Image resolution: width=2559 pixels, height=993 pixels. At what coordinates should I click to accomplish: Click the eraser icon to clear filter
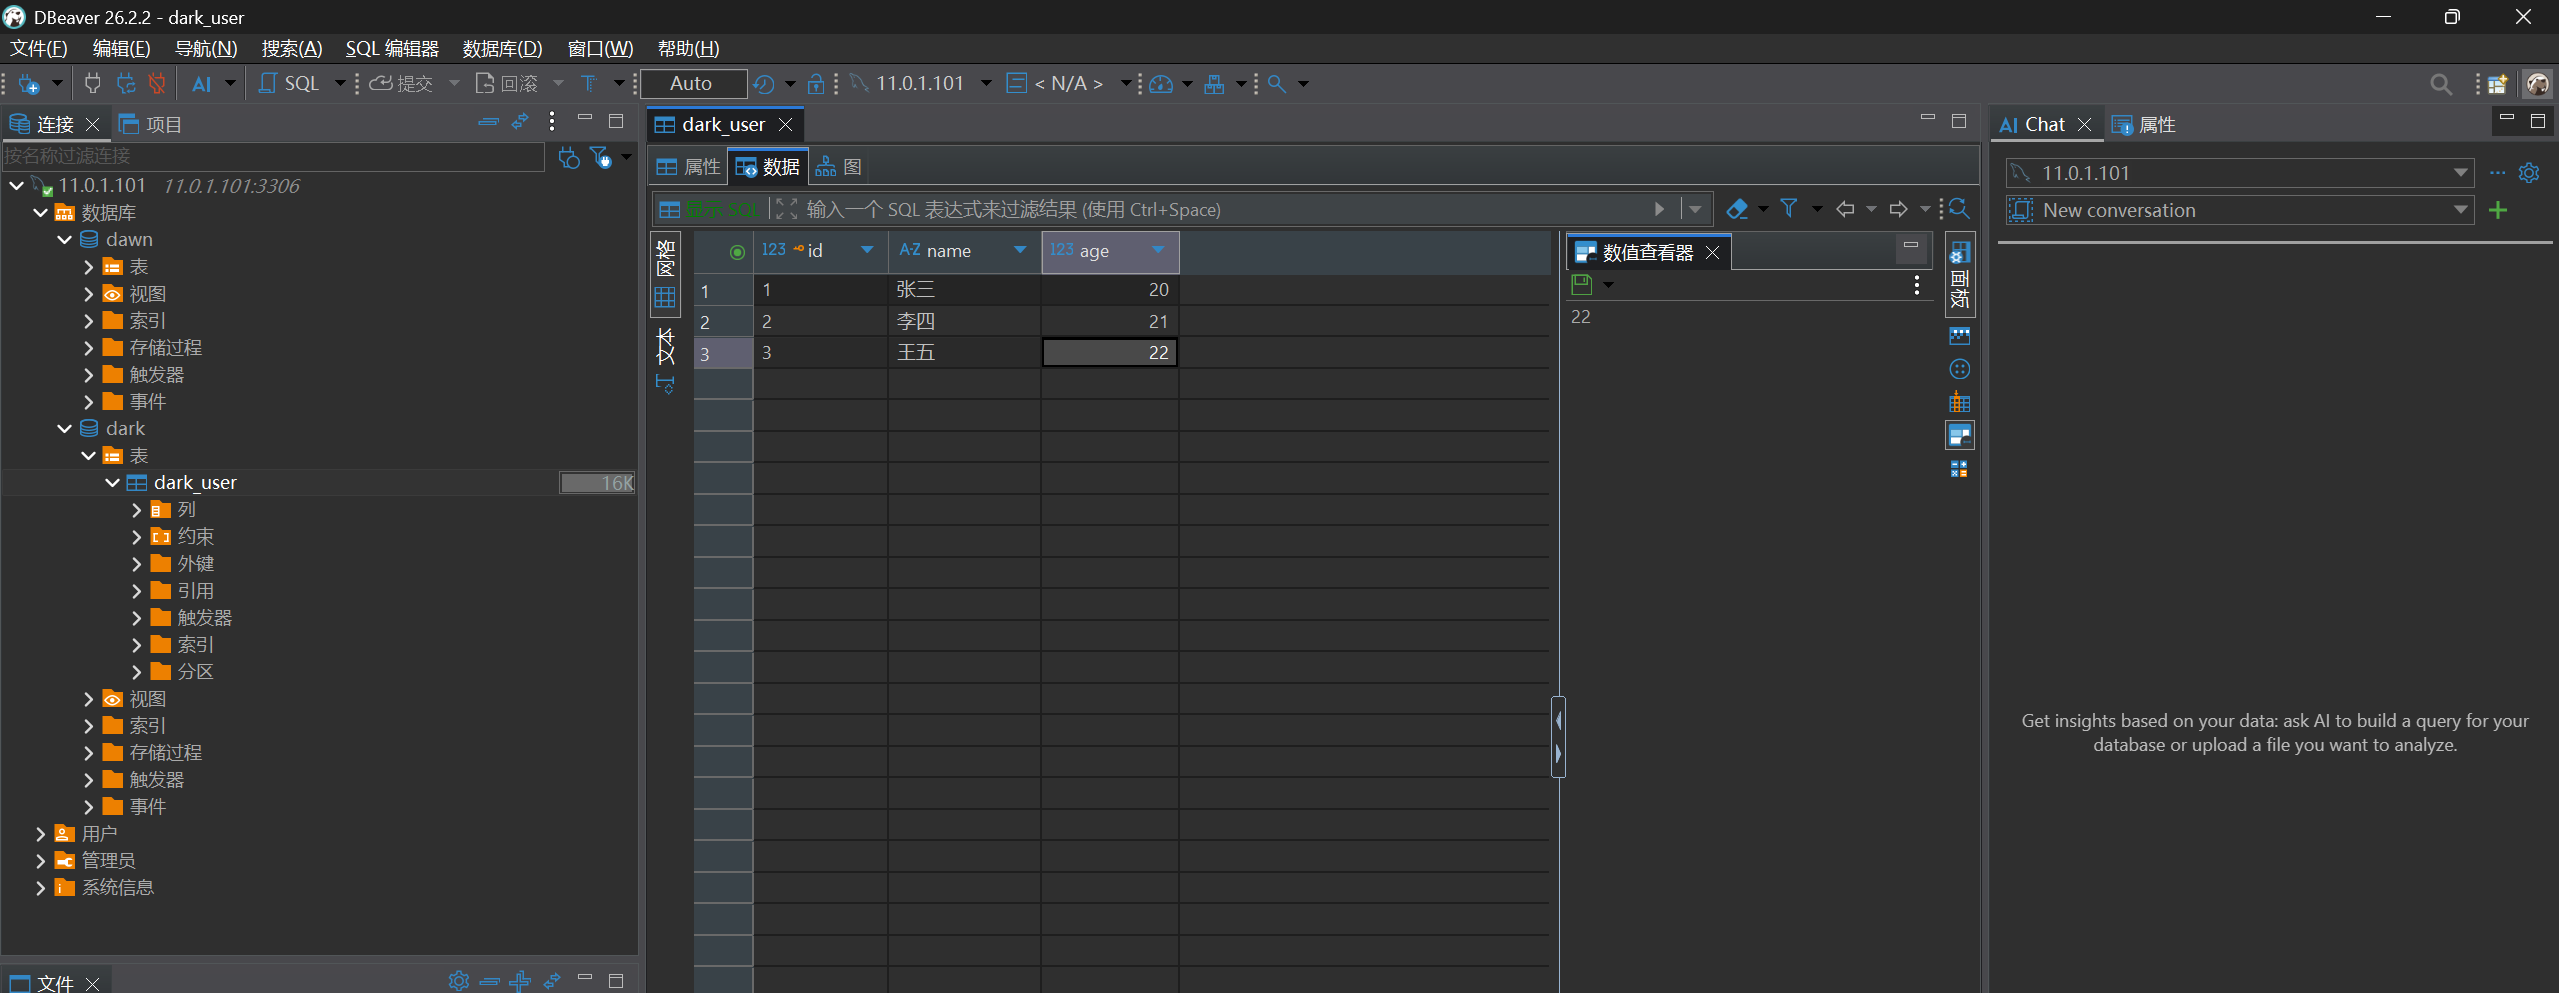(x=1737, y=209)
